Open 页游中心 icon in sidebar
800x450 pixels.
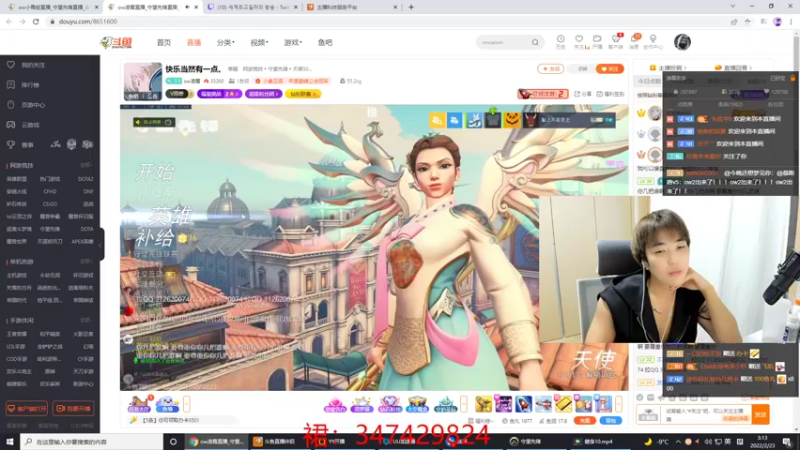click(x=11, y=105)
